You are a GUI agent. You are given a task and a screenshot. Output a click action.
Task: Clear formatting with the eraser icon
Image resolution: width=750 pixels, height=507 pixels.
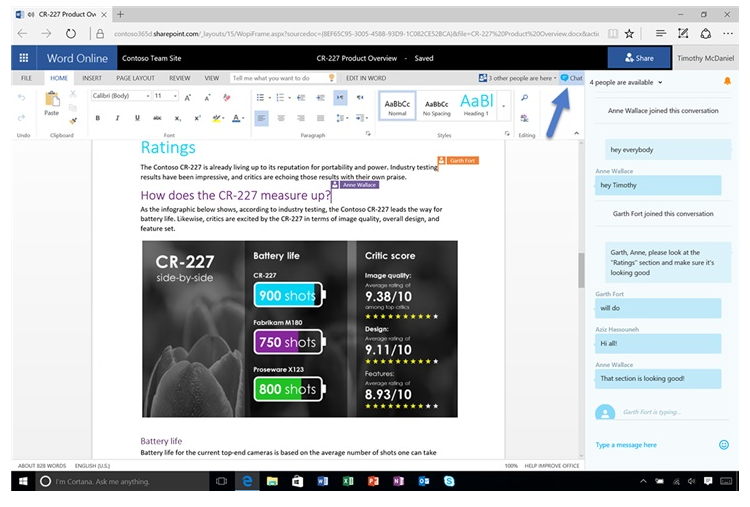(x=227, y=97)
